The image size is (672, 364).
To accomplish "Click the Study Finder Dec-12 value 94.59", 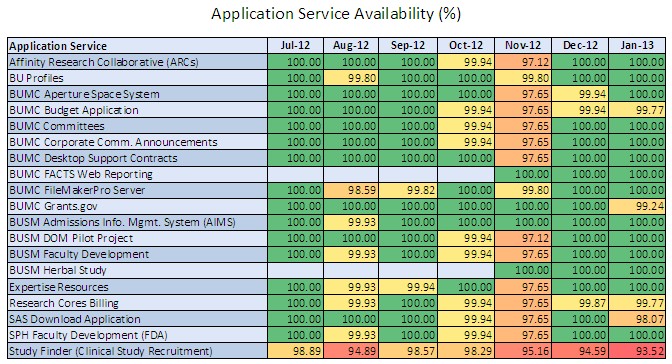I will coord(580,351).
